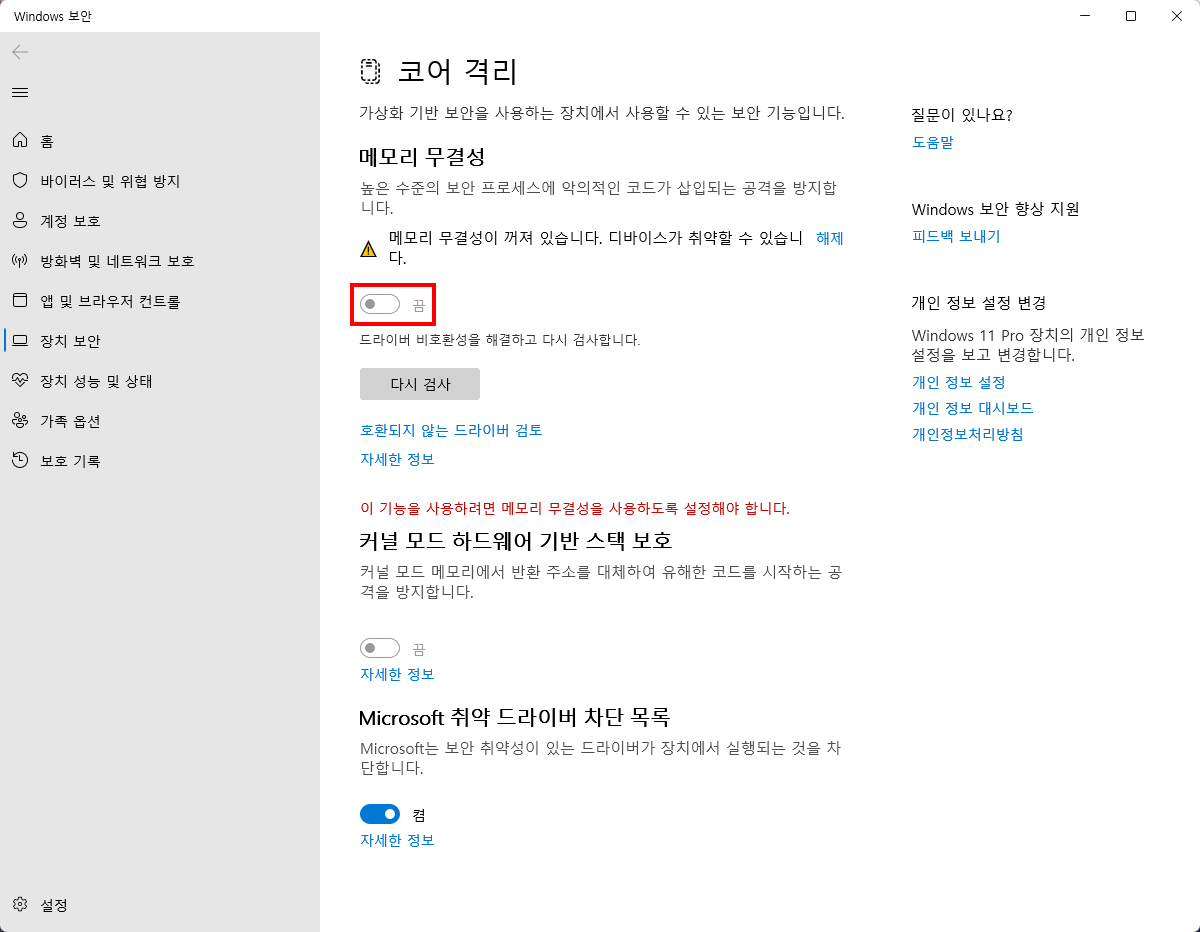Click 드라이버 비호환성을 해결하고 다시 검사합니다 text
The image size is (1200, 932).
[x=500, y=340]
